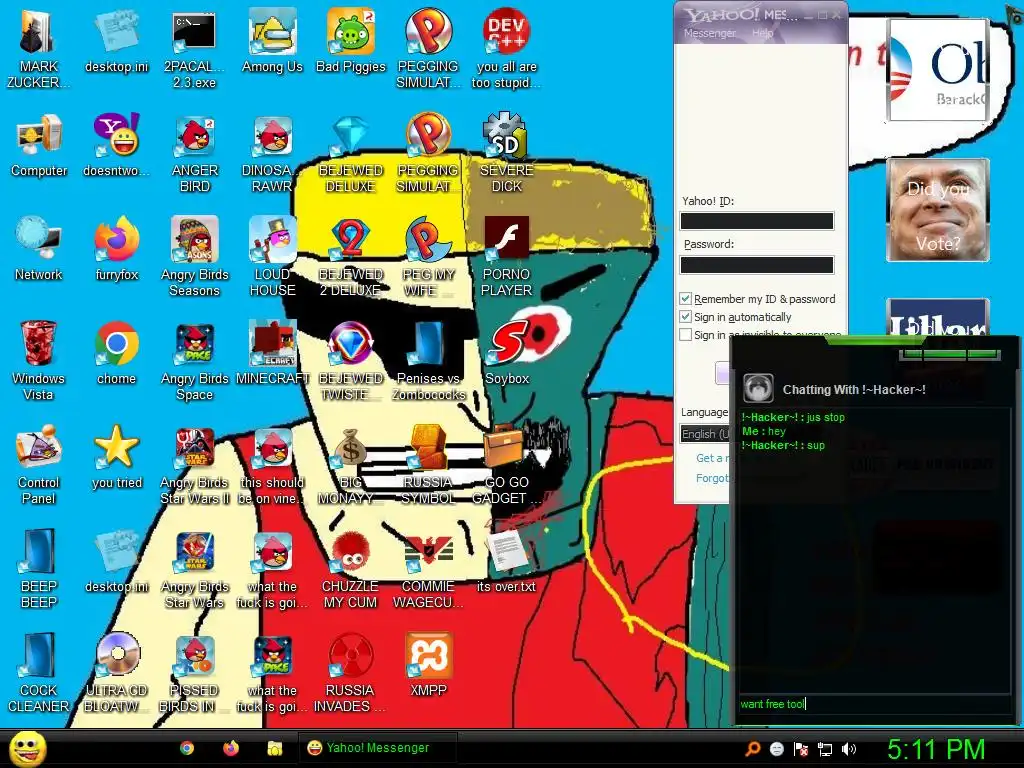Click the 'Forgot' link in Yahoo Messenger
1024x768 pixels.
pos(712,478)
